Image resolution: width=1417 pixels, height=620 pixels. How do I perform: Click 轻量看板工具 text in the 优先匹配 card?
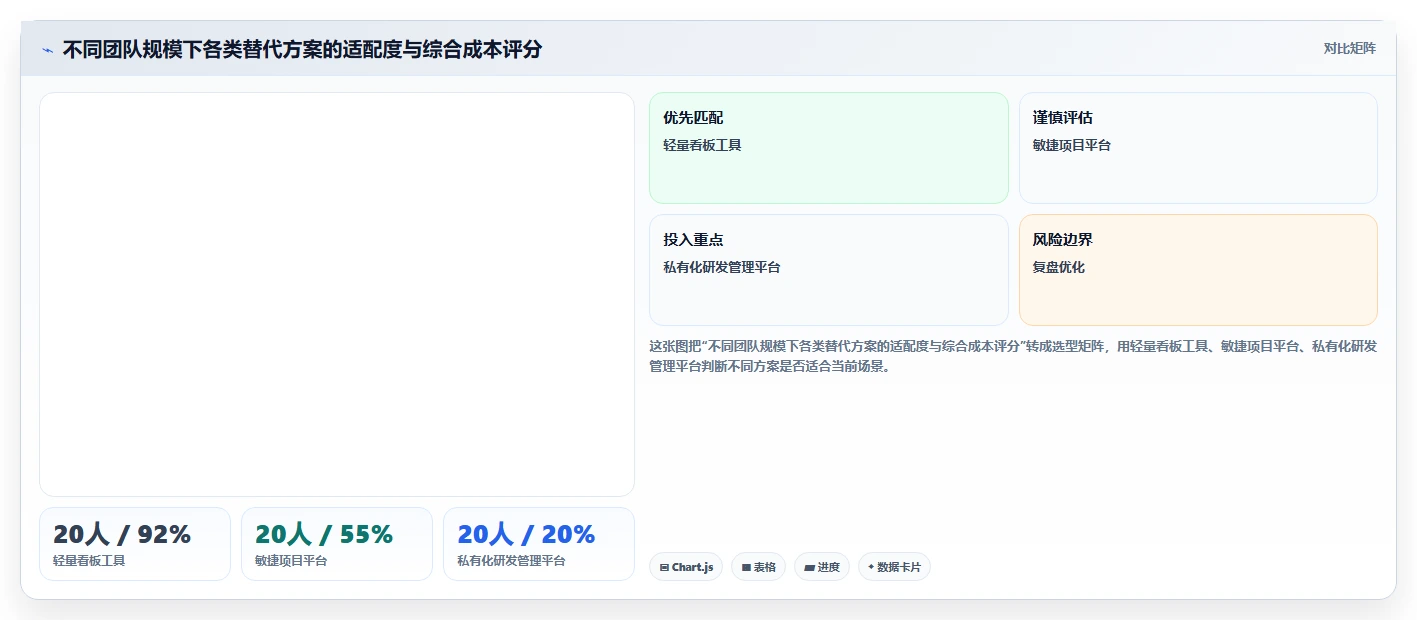(702, 145)
